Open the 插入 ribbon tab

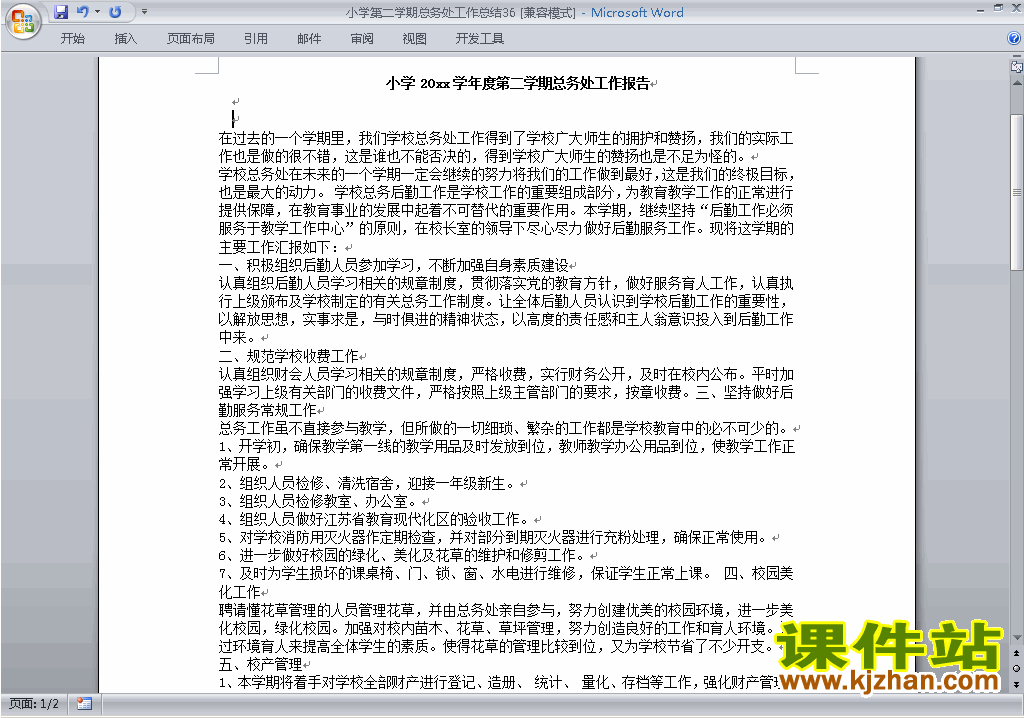(125, 39)
